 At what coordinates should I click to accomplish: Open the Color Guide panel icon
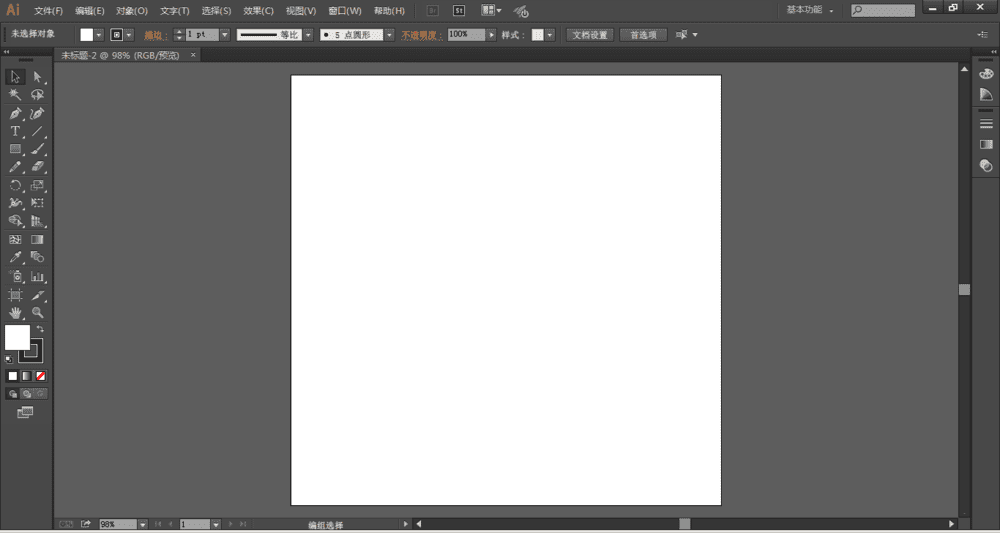[x=986, y=95]
